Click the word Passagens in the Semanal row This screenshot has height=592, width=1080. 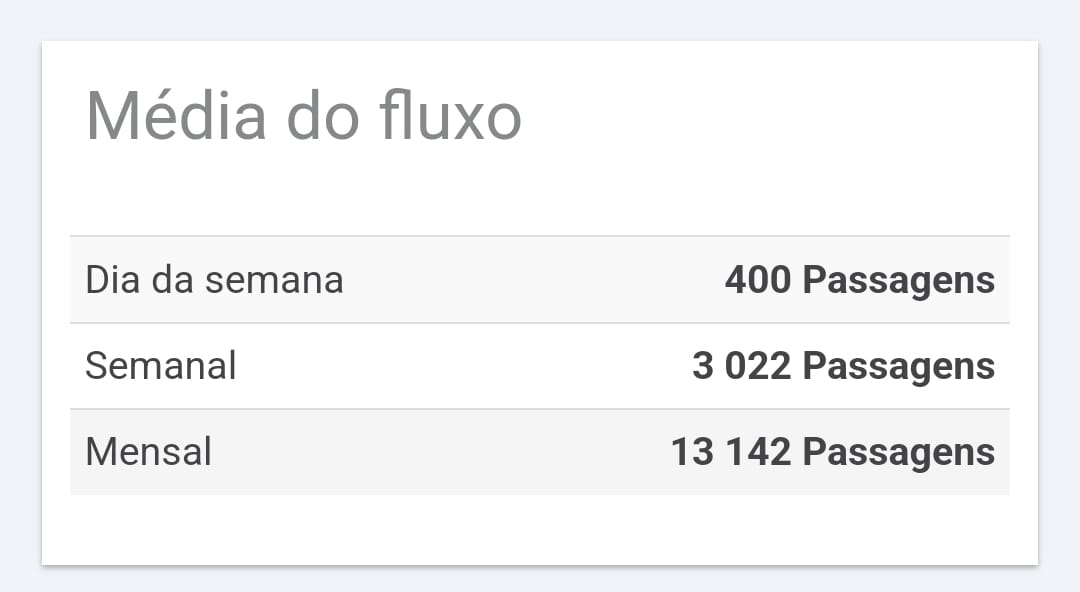tap(899, 367)
